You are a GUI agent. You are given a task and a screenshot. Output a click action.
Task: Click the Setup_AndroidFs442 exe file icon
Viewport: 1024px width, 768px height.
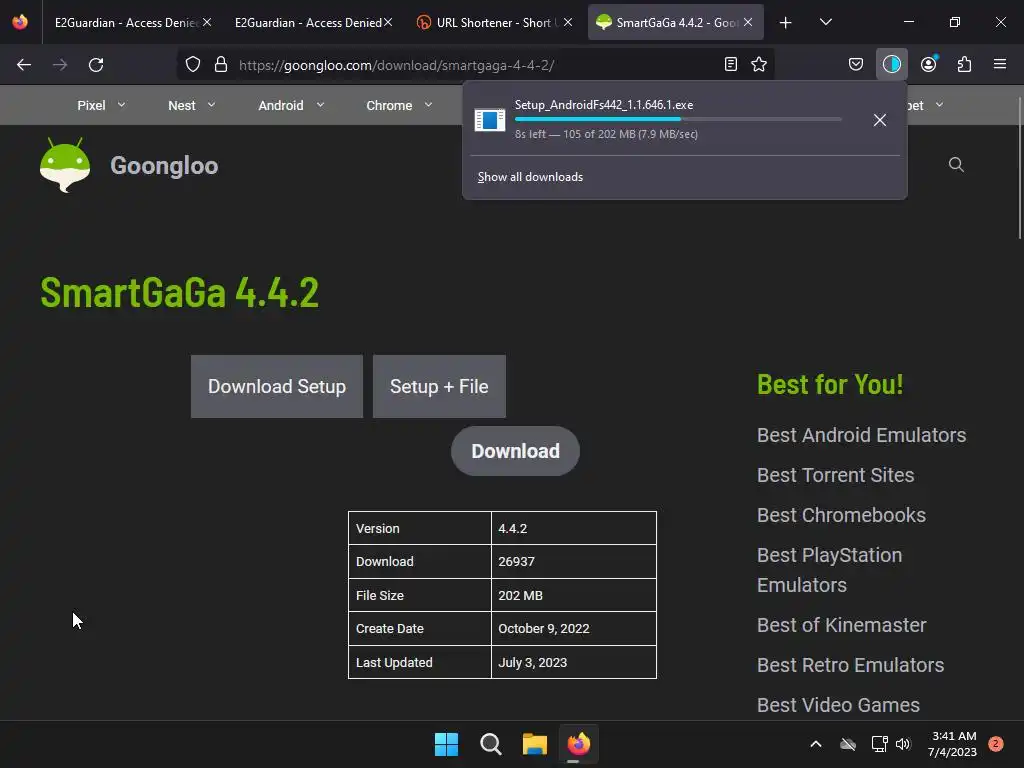[490, 120]
